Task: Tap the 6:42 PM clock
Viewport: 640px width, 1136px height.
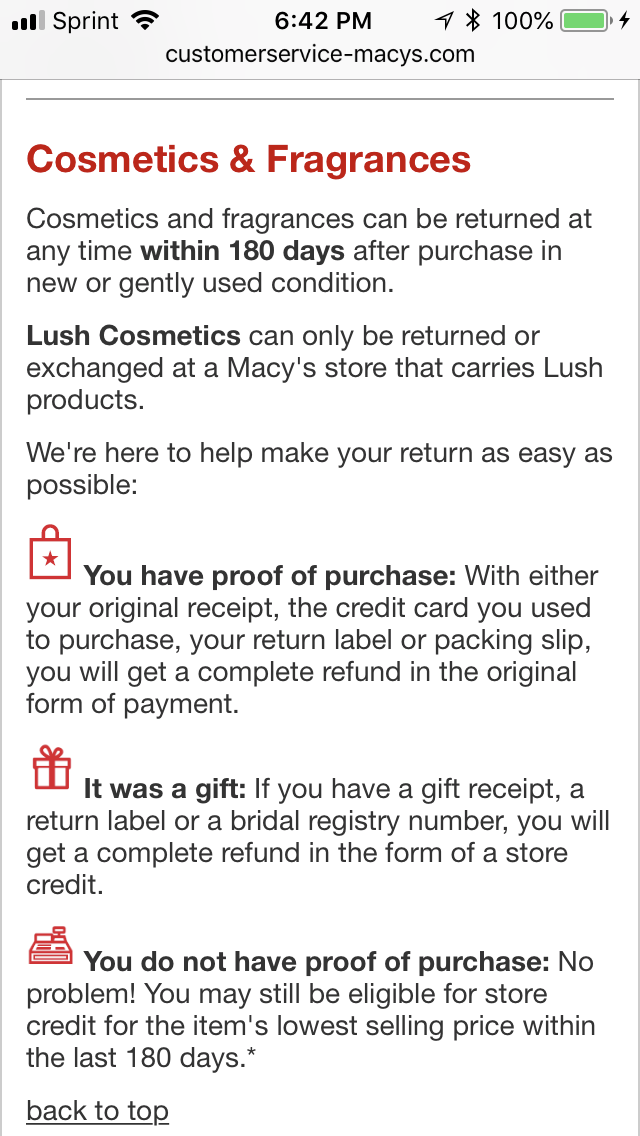Action: pyautogui.click(x=323, y=21)
